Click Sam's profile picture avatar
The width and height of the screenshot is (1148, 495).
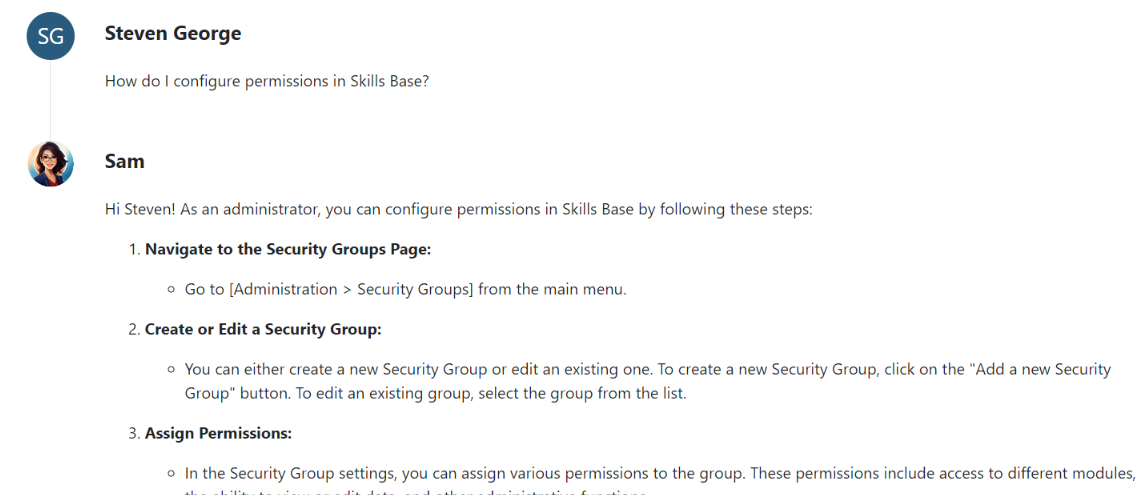[x=50, y=164]
